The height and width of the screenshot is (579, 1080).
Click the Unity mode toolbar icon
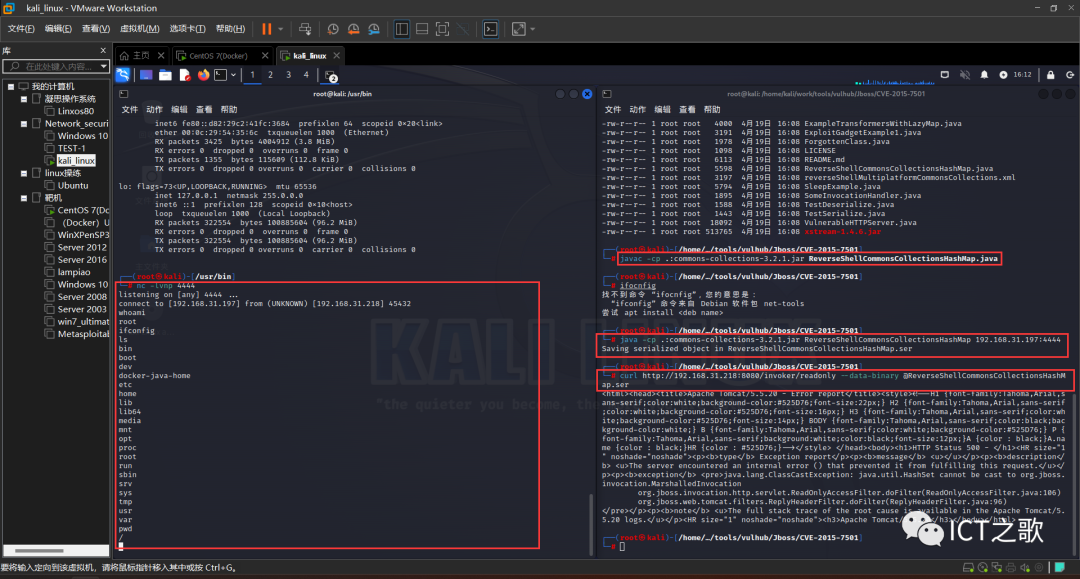click(x=464, y=29)
